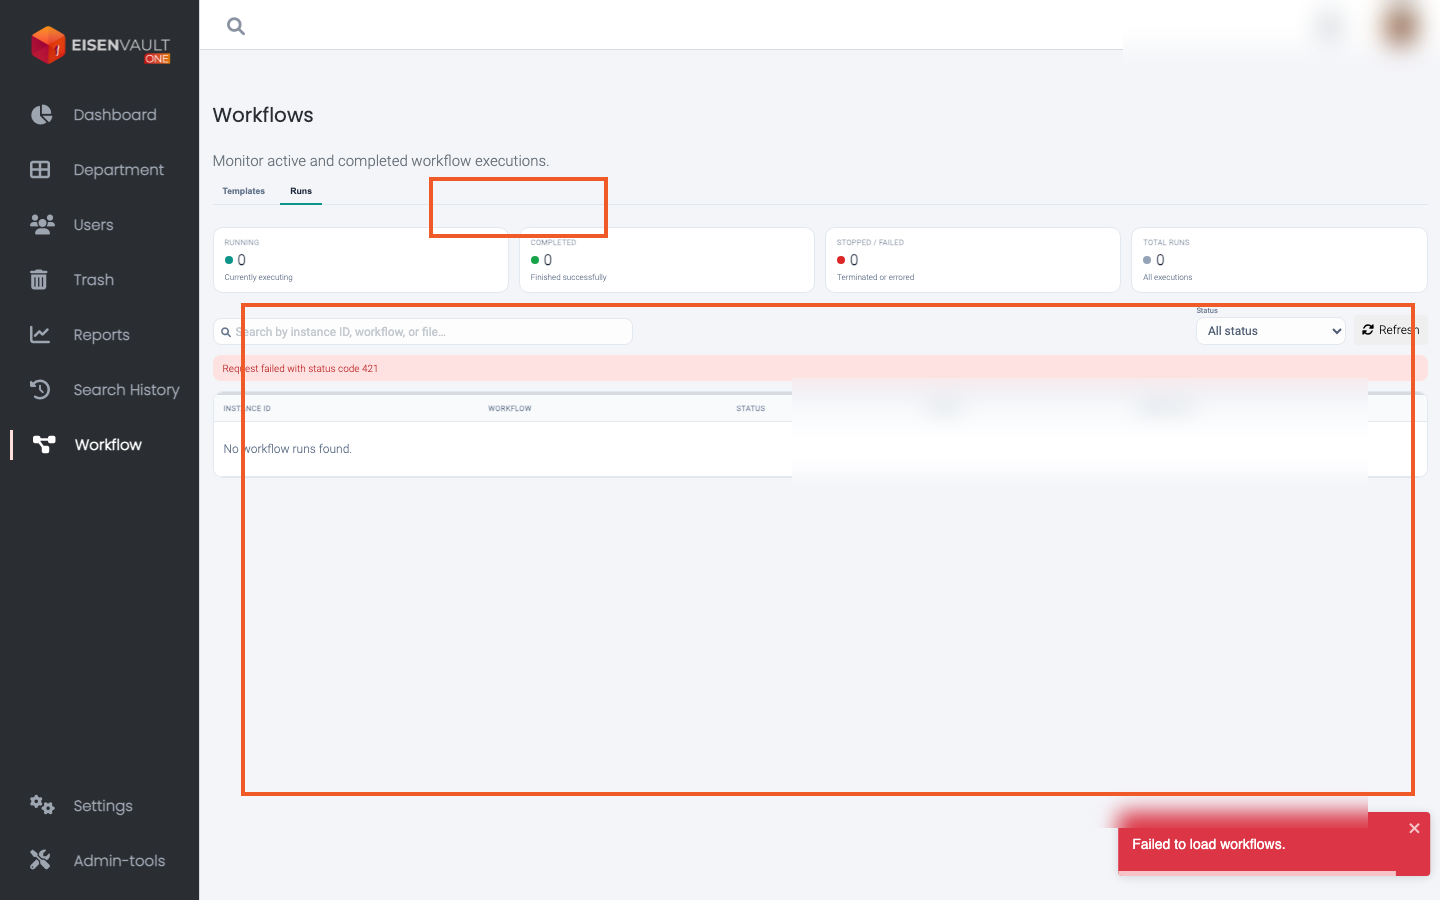Screen dimensions: 1440x900
Task: Click the Dashboard pie chart icon
Action: (41, 115)
